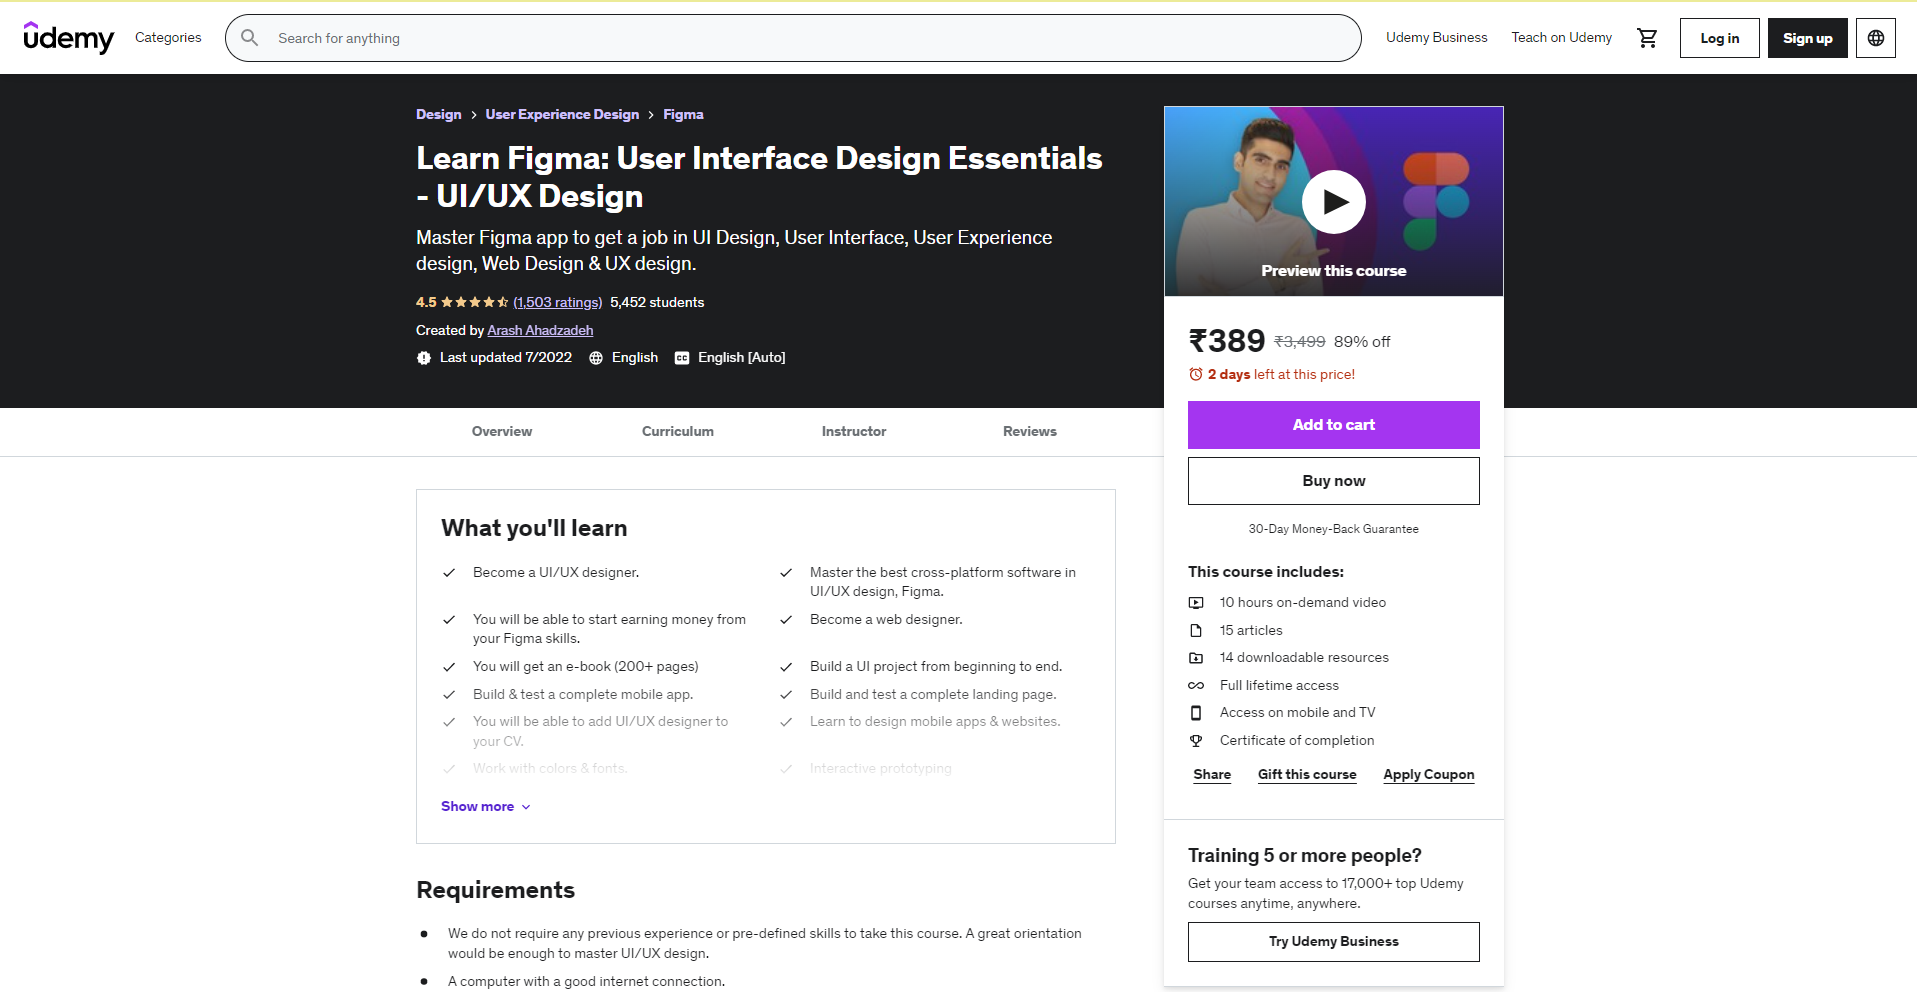Open the Categories menu
Image resolution: width=1917 pixels, height=992 pixels.
(168, 37)
